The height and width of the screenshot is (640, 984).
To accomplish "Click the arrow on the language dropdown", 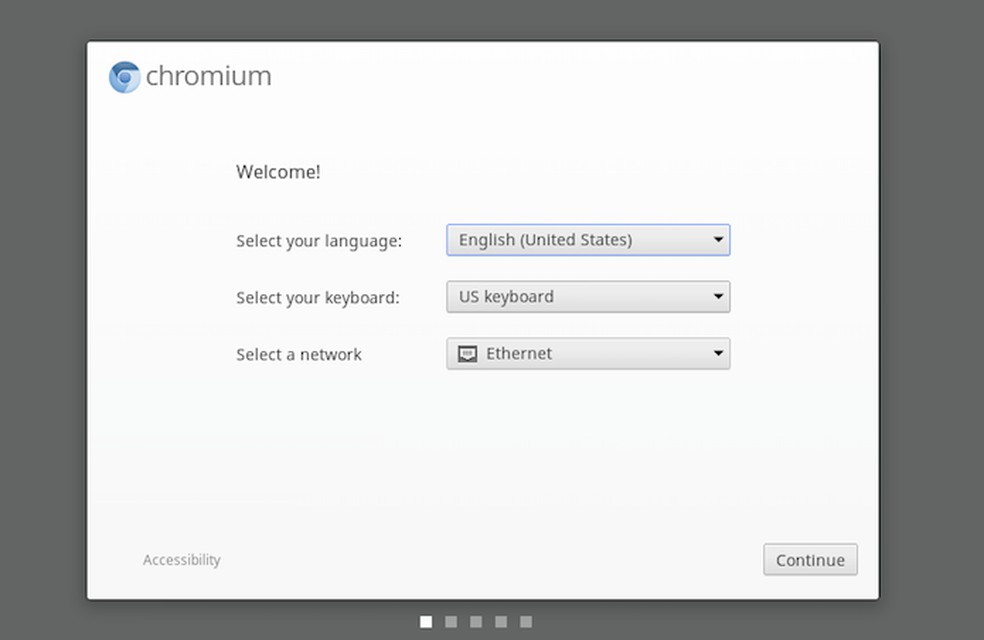I will click(x=717, y=240).
